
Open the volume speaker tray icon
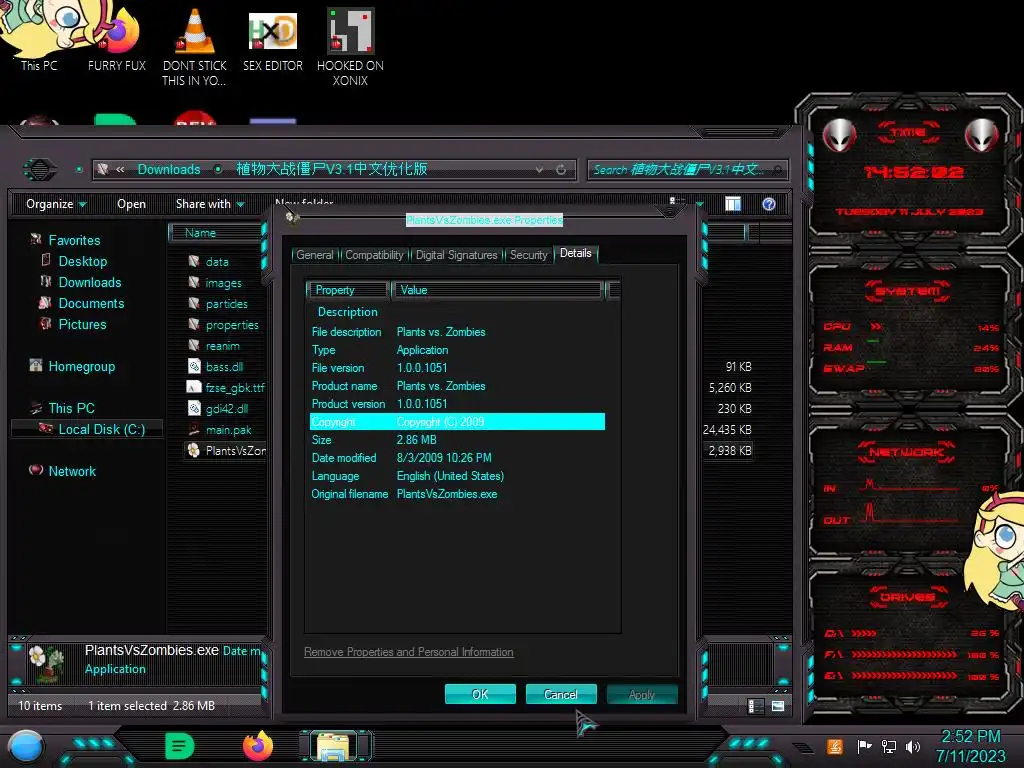click(x=913, y=746)
